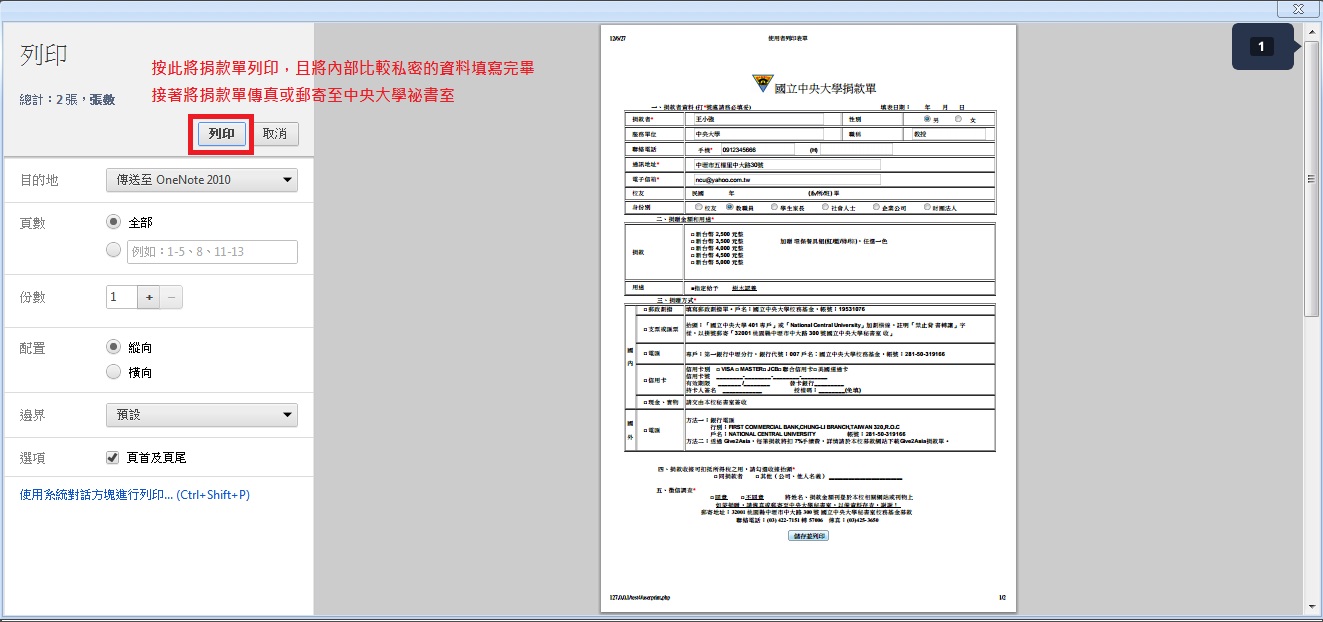Toggle the 頁首及頁尾 checkbox

click(x=113, y=457)
